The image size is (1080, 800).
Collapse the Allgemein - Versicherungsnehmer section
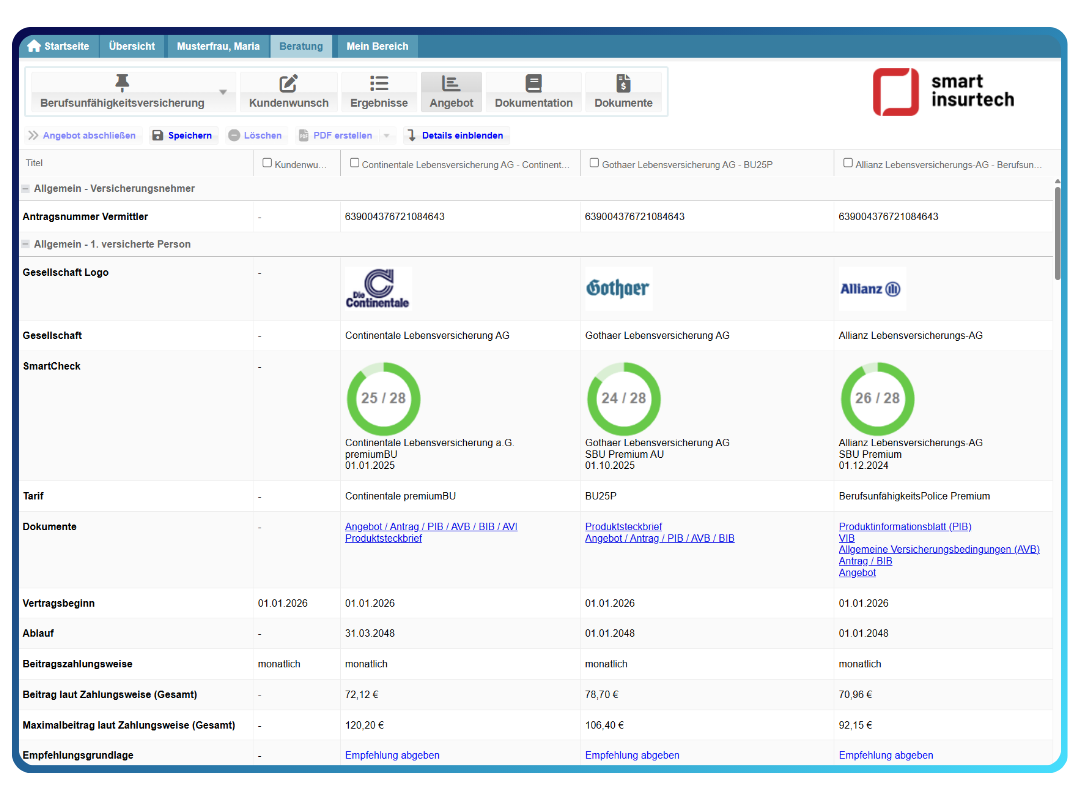(25, 189)
